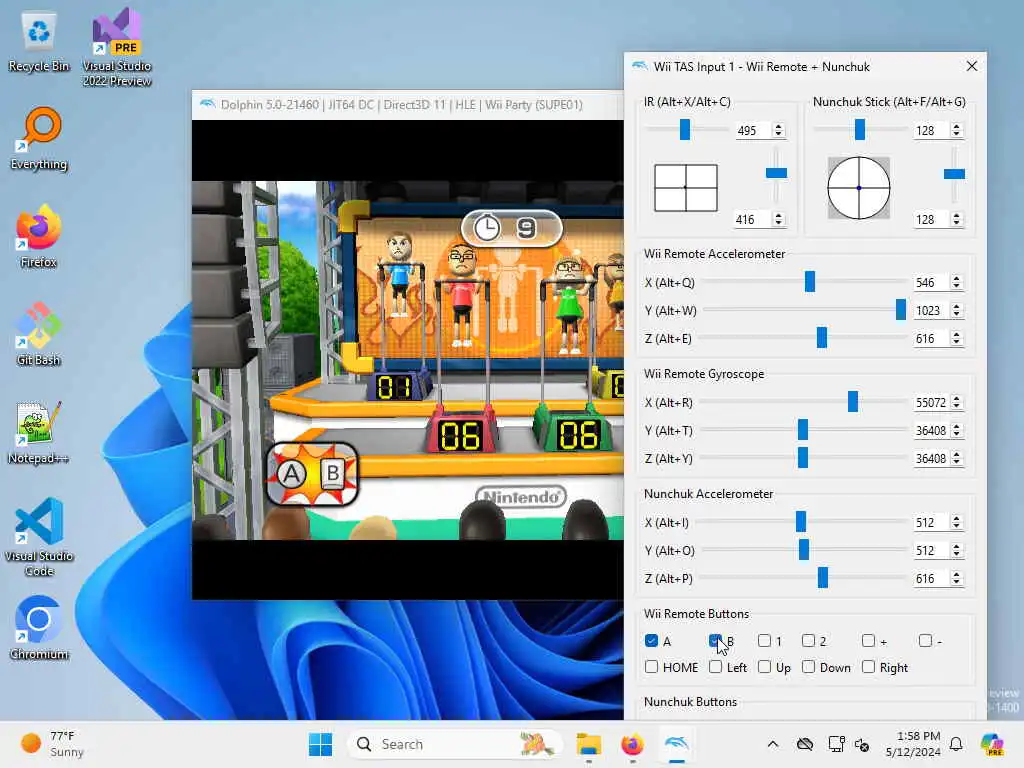The image size is (1024, 768).
Task: Click Wii Remote Gyroscope X slider
Action: [853, 402]
